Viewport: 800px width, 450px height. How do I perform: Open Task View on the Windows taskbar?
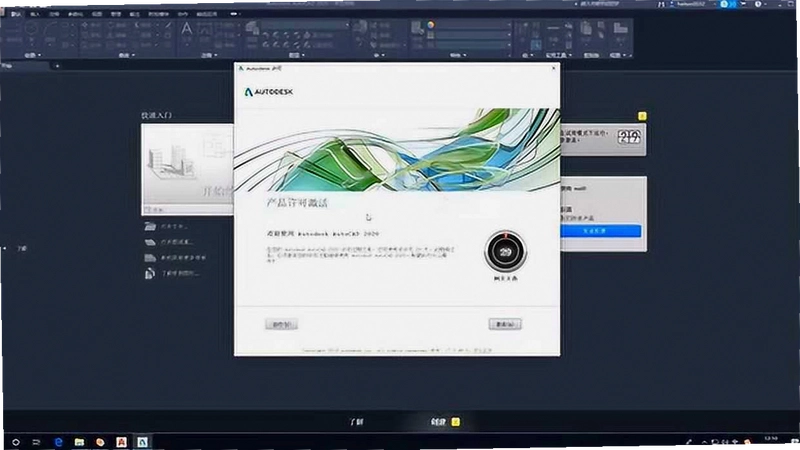[x=36, y=442]
